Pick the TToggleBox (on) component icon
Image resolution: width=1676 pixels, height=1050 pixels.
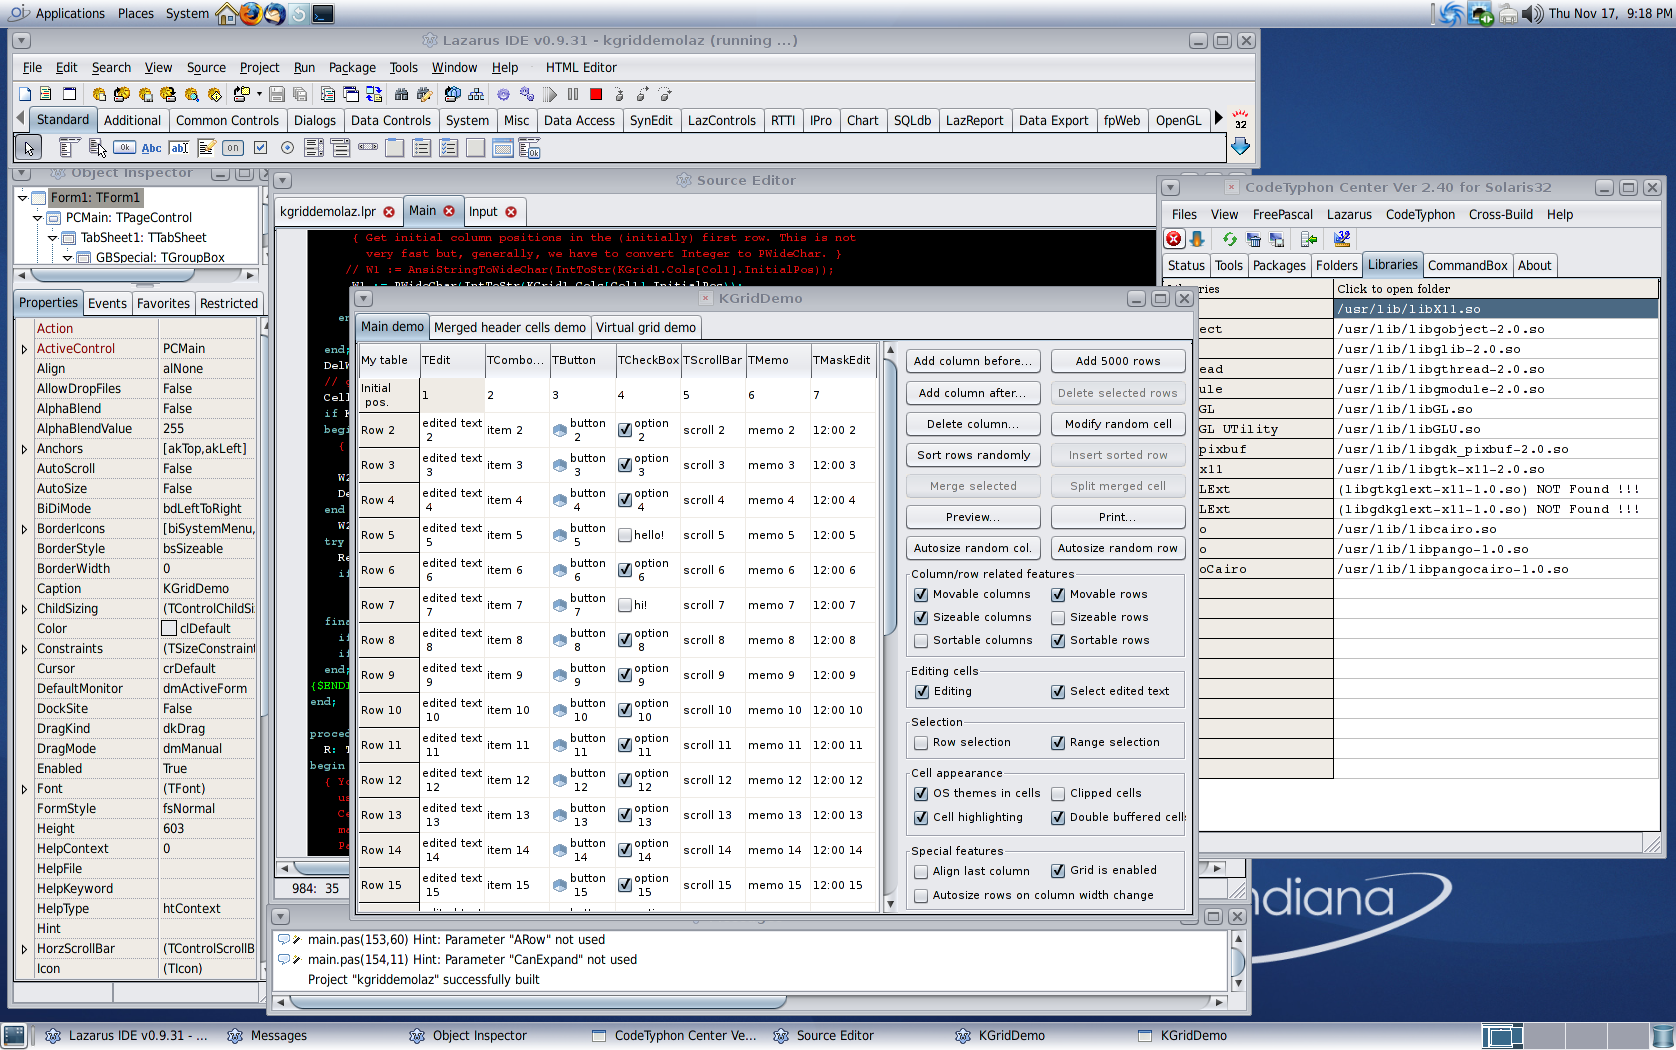point(233,148)
